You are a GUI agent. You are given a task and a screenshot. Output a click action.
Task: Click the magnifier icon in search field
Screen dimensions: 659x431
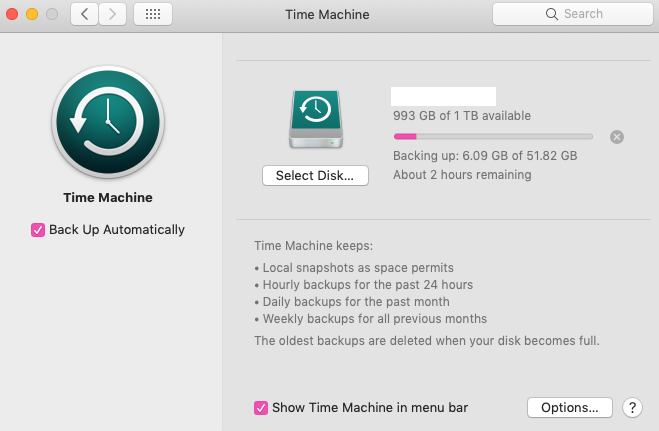click(551, 14)
